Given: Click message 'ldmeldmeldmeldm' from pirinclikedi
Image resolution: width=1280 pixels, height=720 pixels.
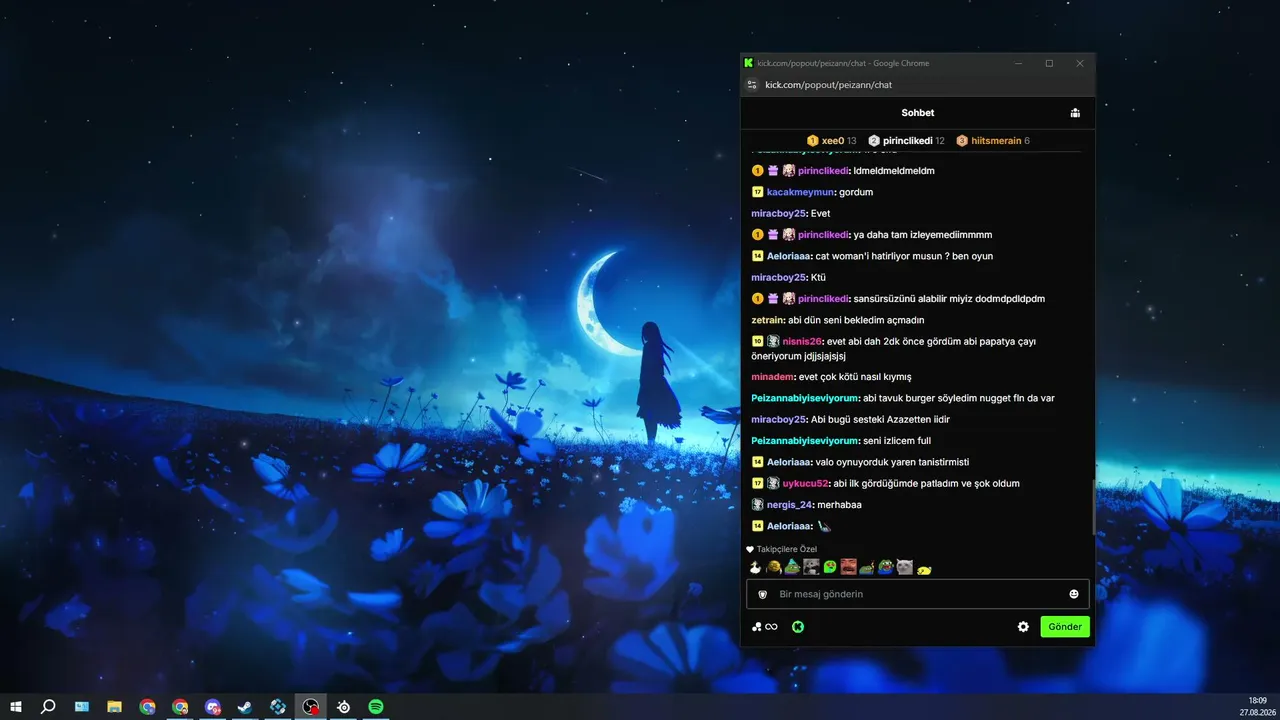Looking at the screenshot, I should (x=894, y=171).
